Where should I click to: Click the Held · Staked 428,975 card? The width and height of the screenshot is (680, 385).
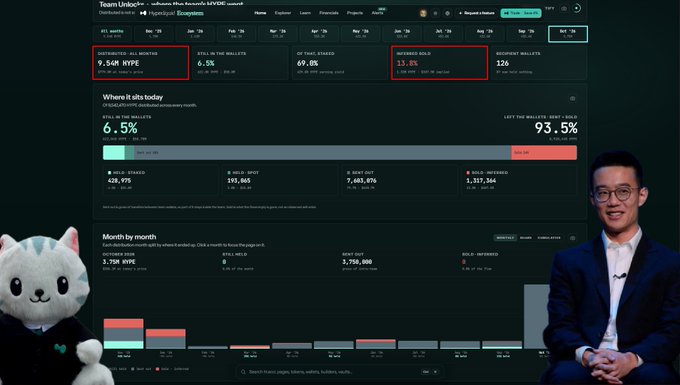[x=161, y=180]
